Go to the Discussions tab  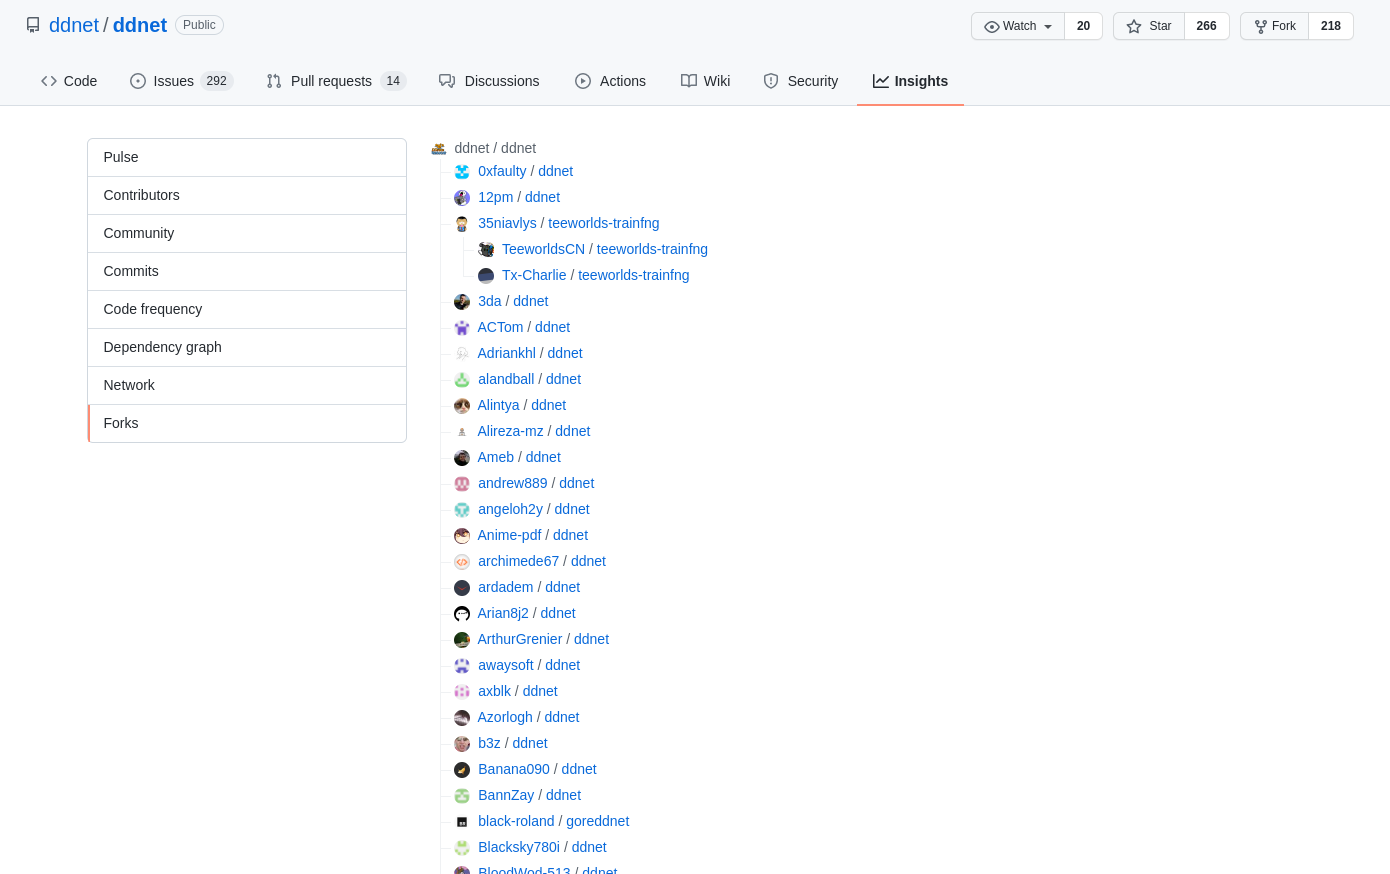pos(489,81)
